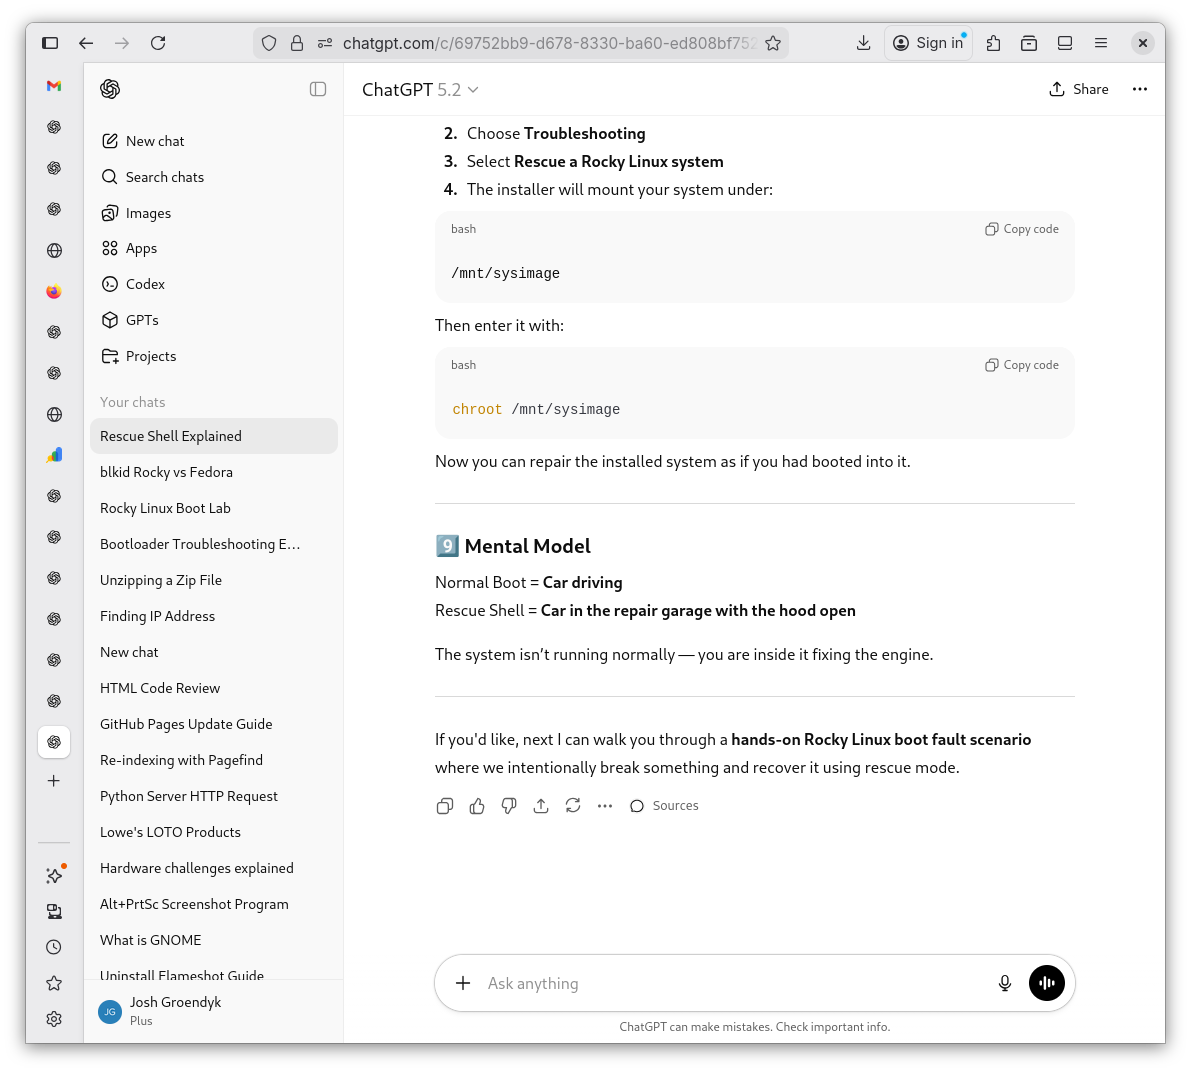
Task: Click the share upload icon below response
Action: click(541, 806)
